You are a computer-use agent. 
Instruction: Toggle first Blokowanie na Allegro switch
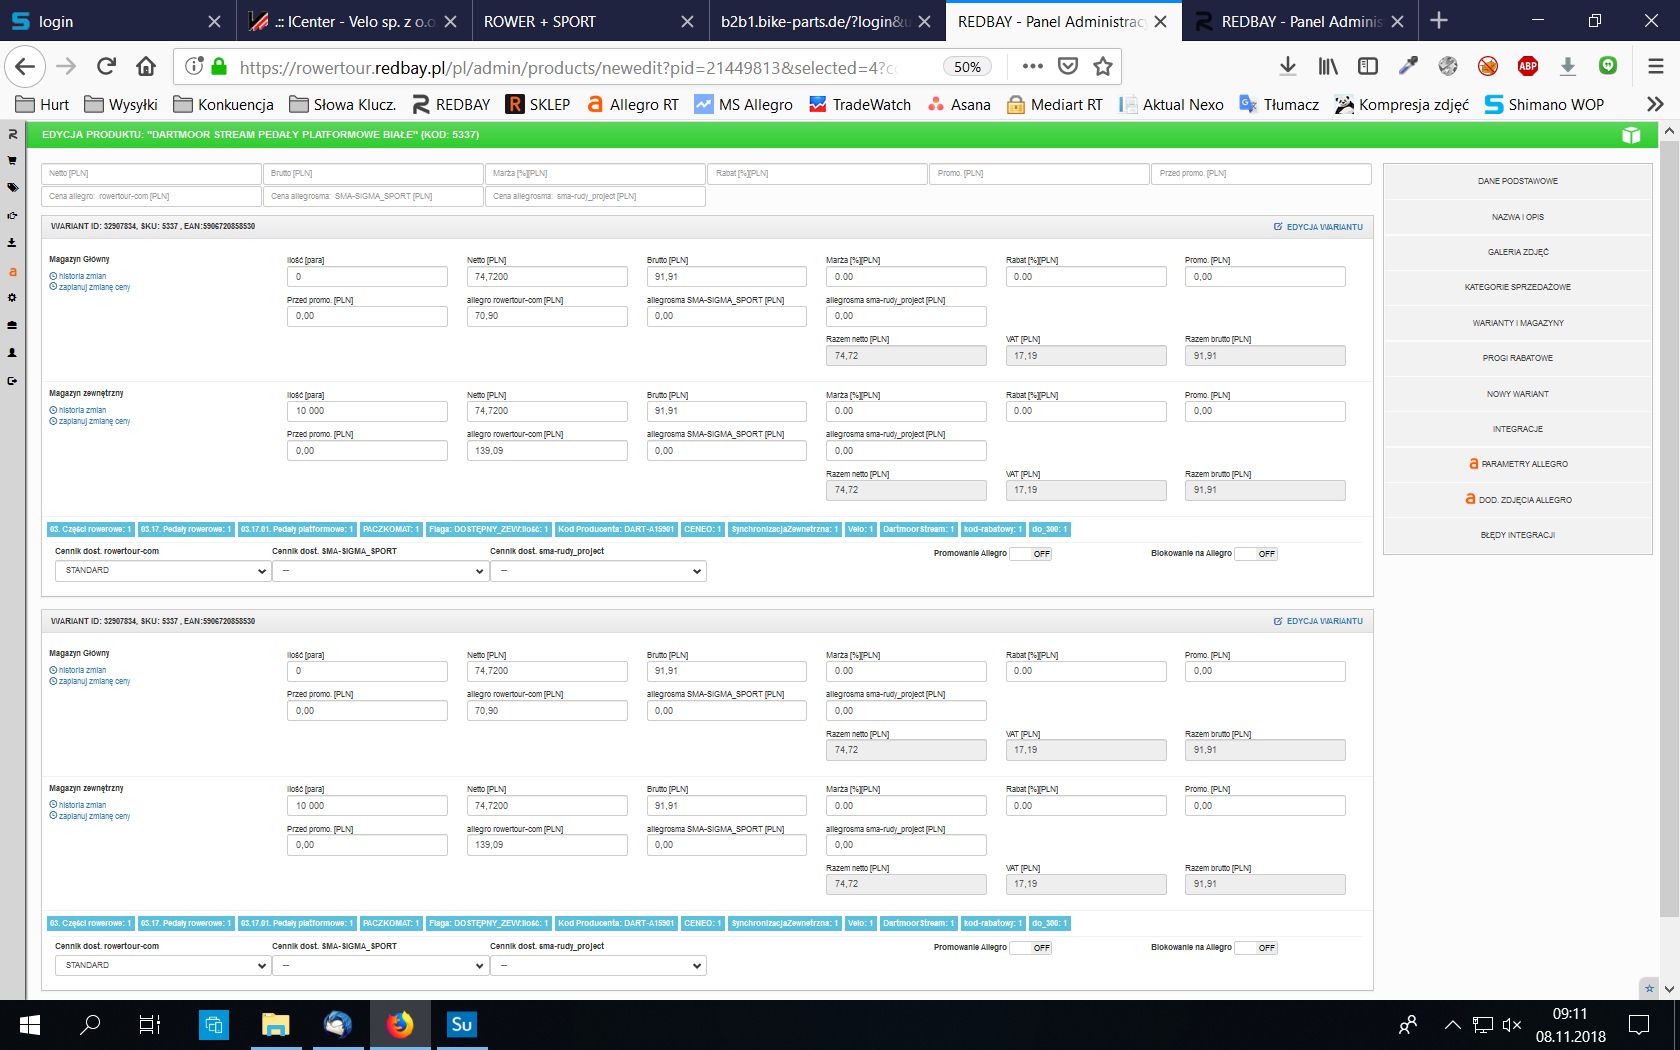1255,554
